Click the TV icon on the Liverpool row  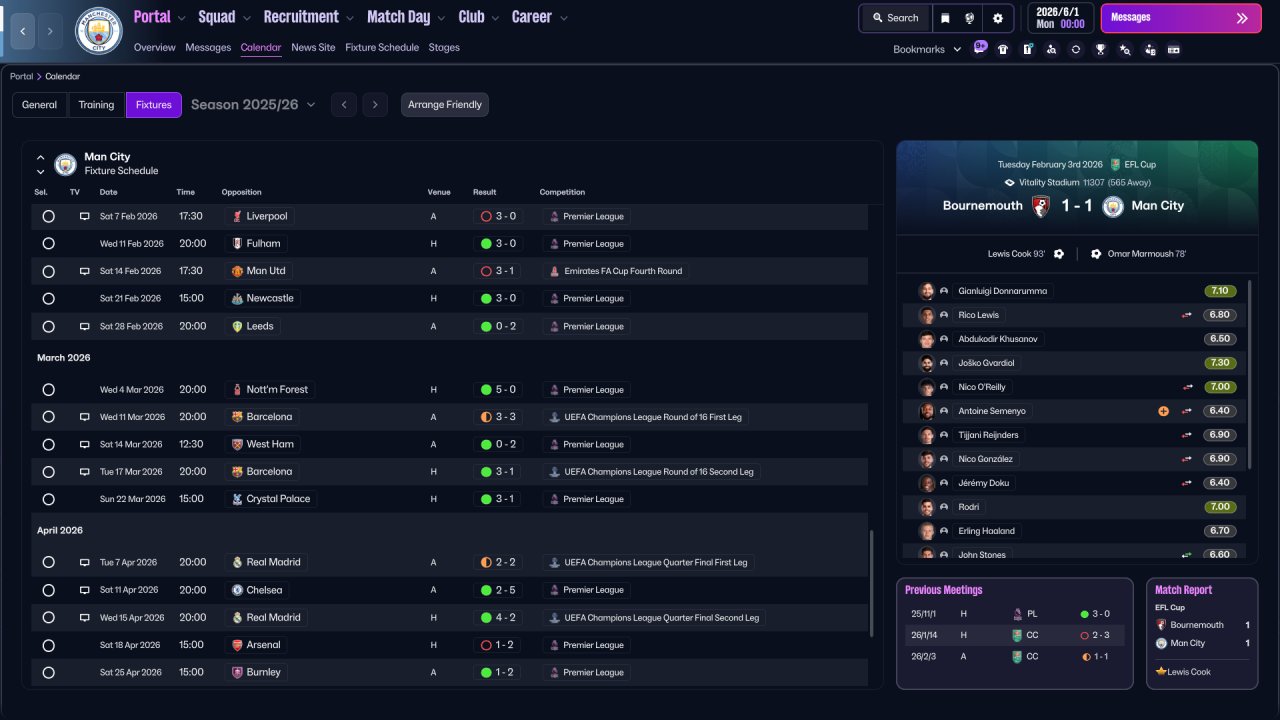[85, 216]
